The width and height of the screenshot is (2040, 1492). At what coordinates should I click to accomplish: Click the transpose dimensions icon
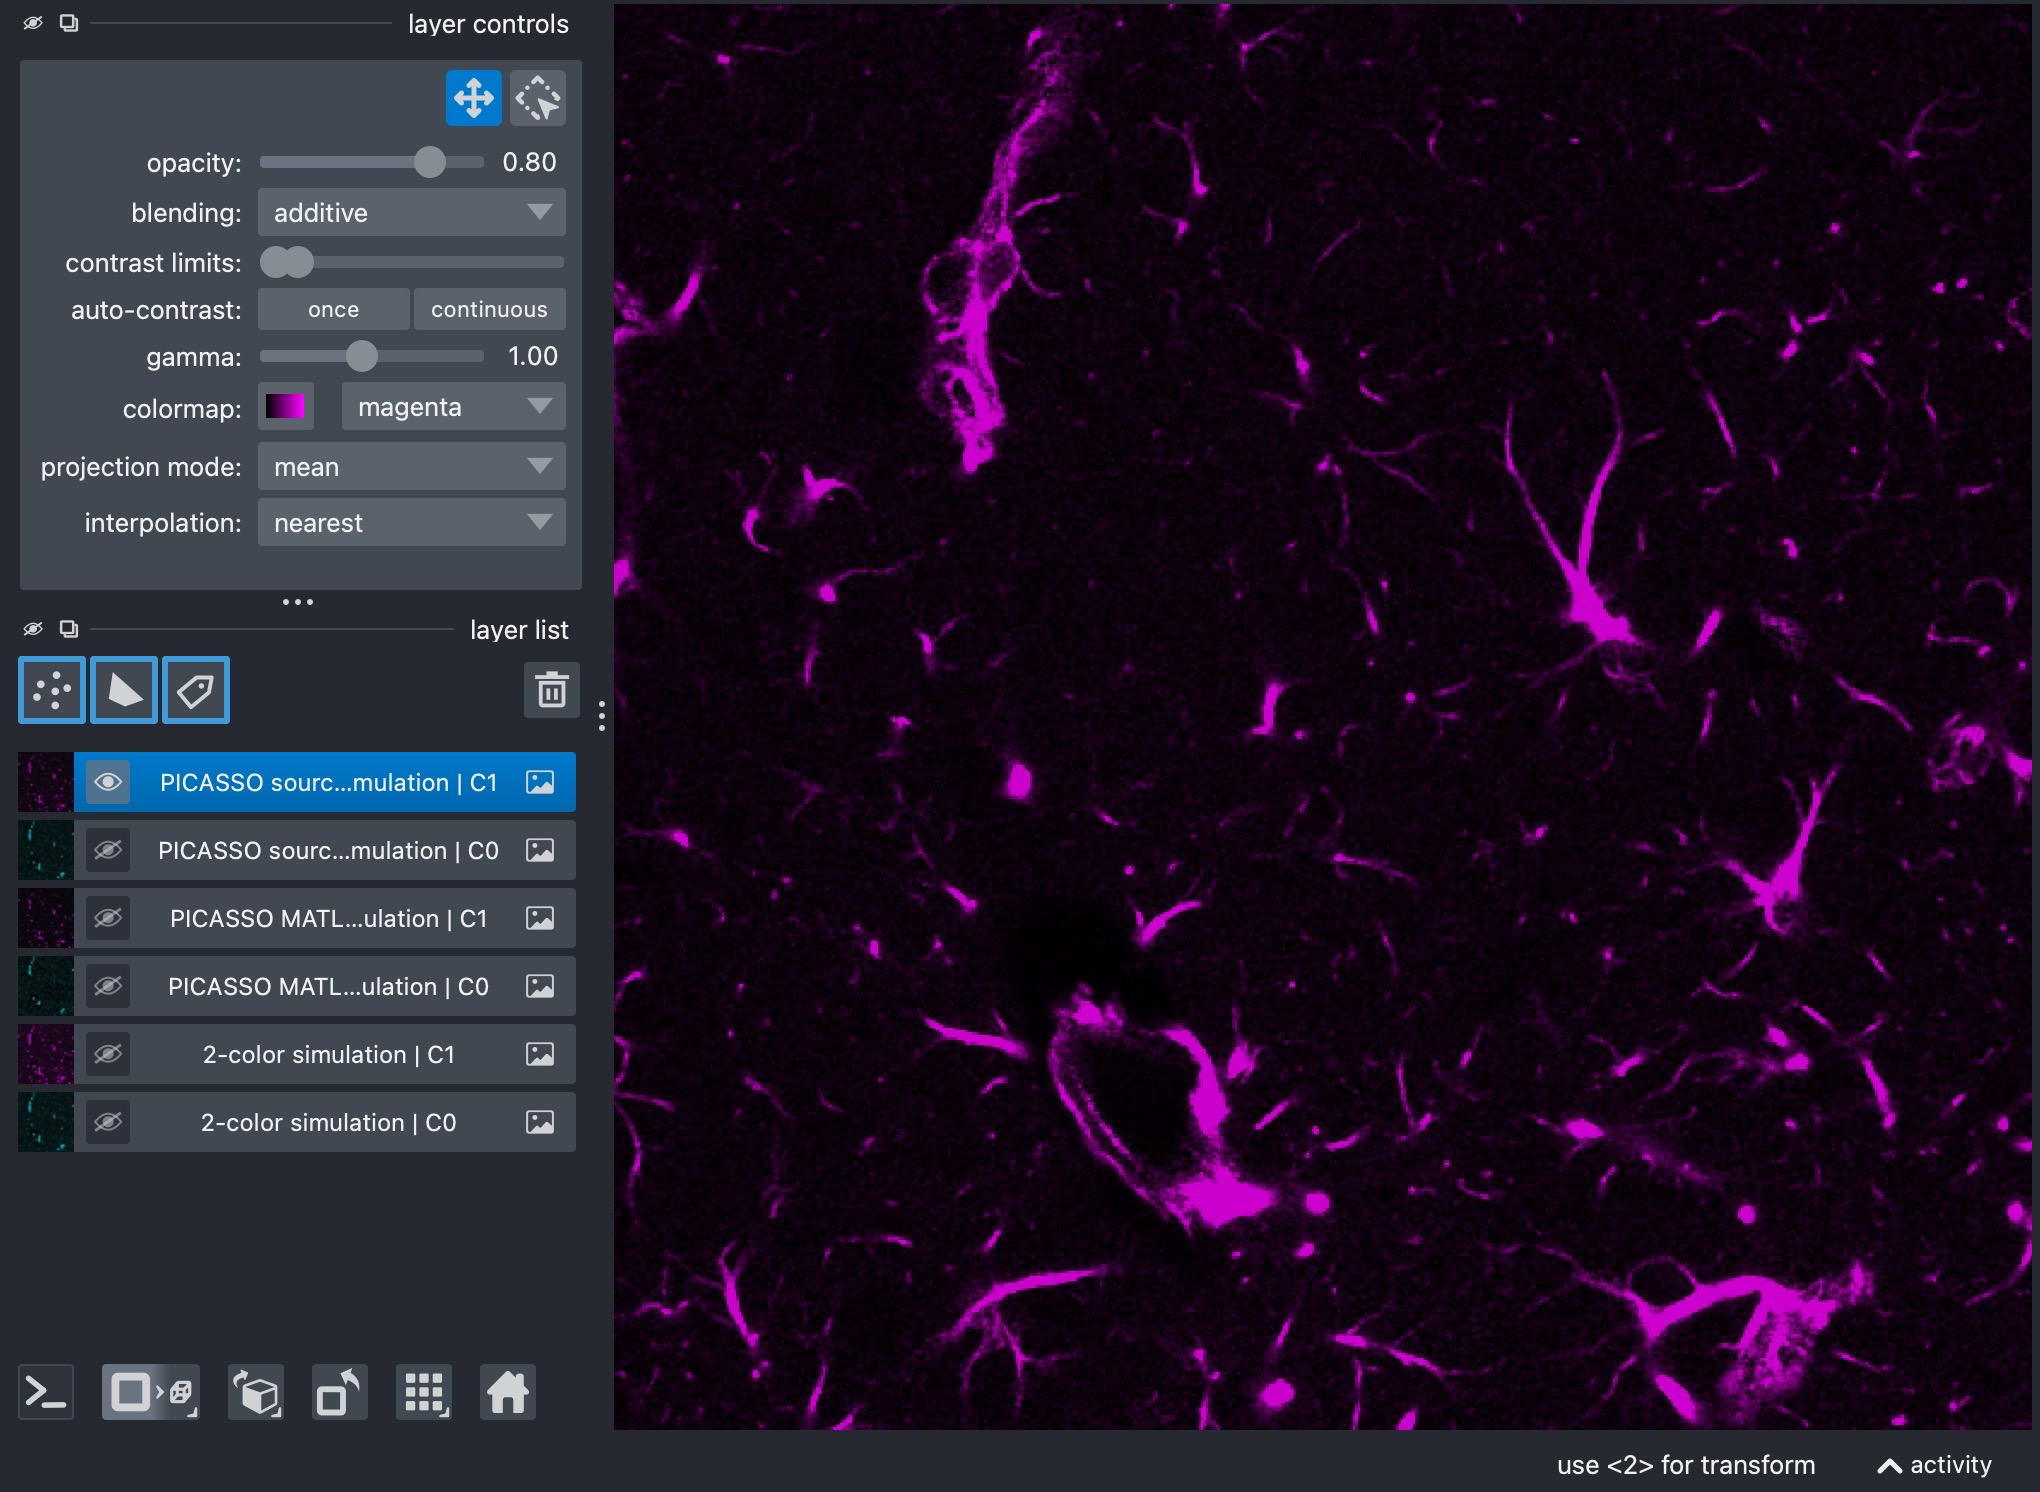point(339,1392)
